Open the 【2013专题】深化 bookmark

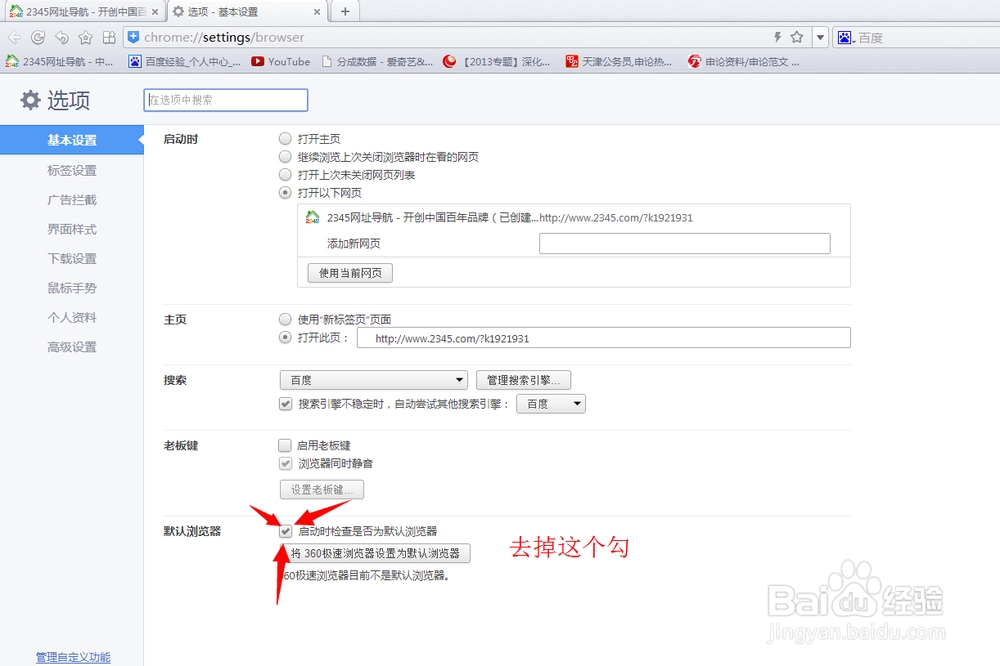[x=496, y=61]
